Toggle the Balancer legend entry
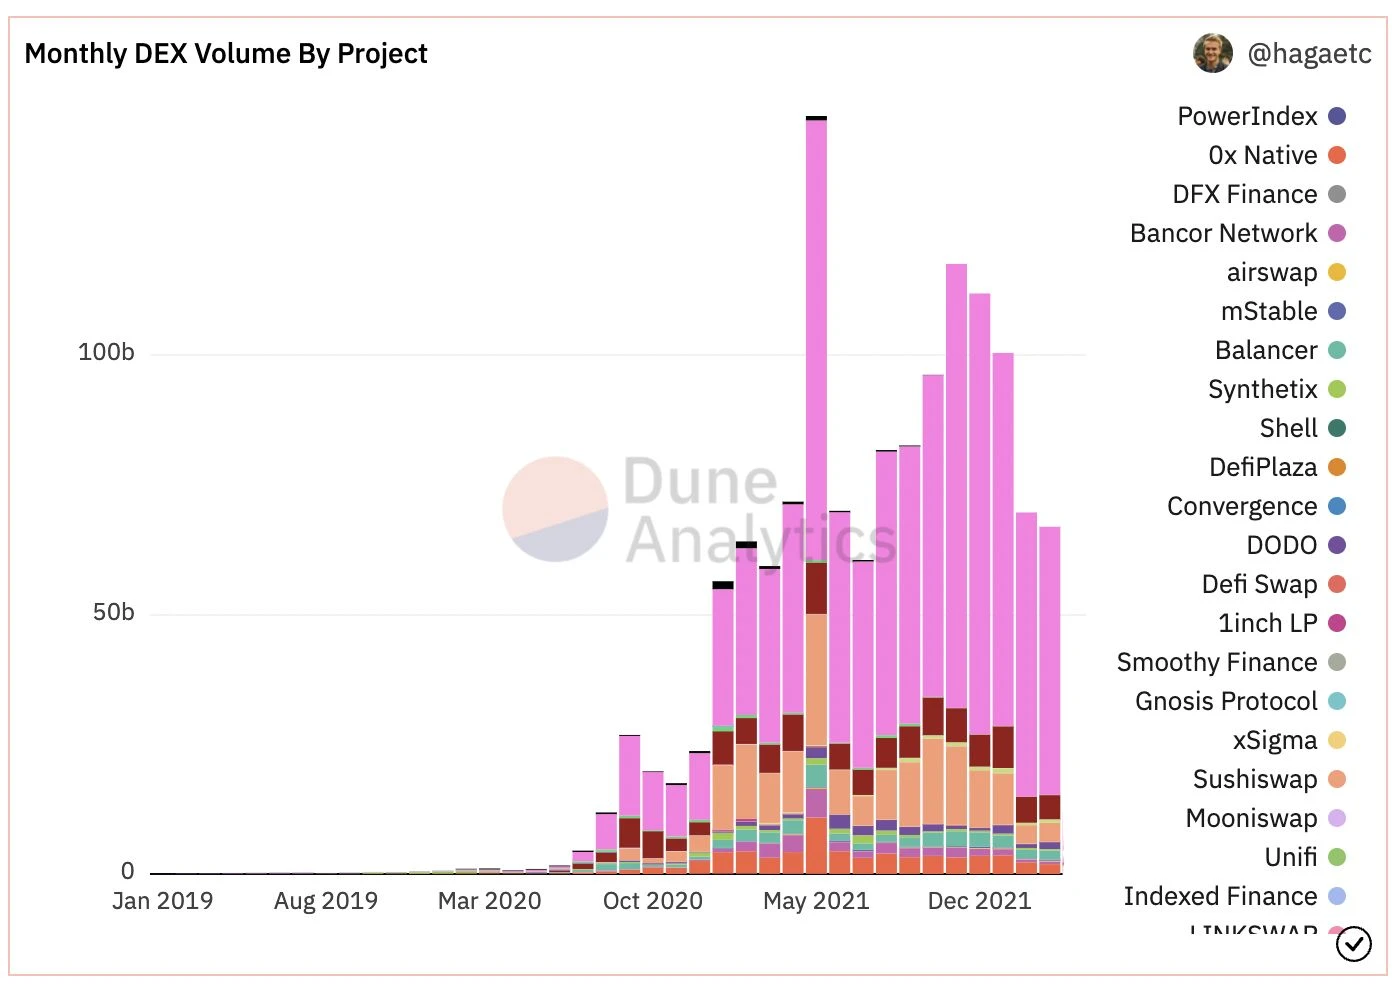 [1280, 351]
